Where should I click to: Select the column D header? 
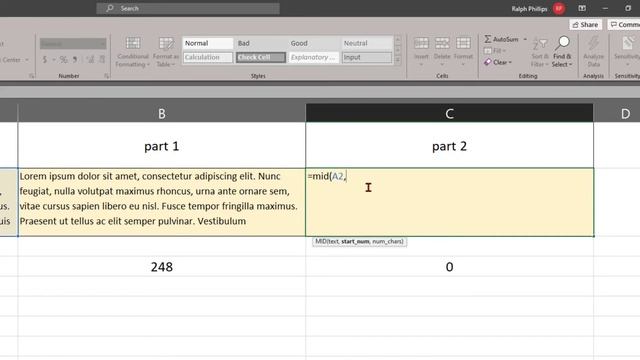point(617,113)
